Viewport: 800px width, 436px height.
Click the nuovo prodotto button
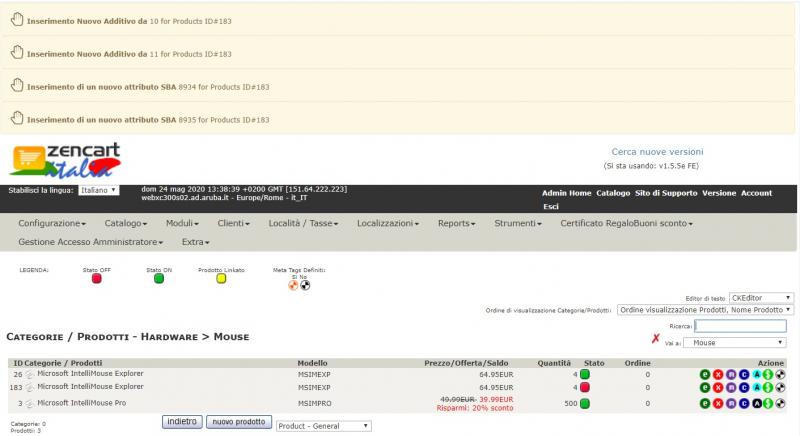tap(239, 422)
